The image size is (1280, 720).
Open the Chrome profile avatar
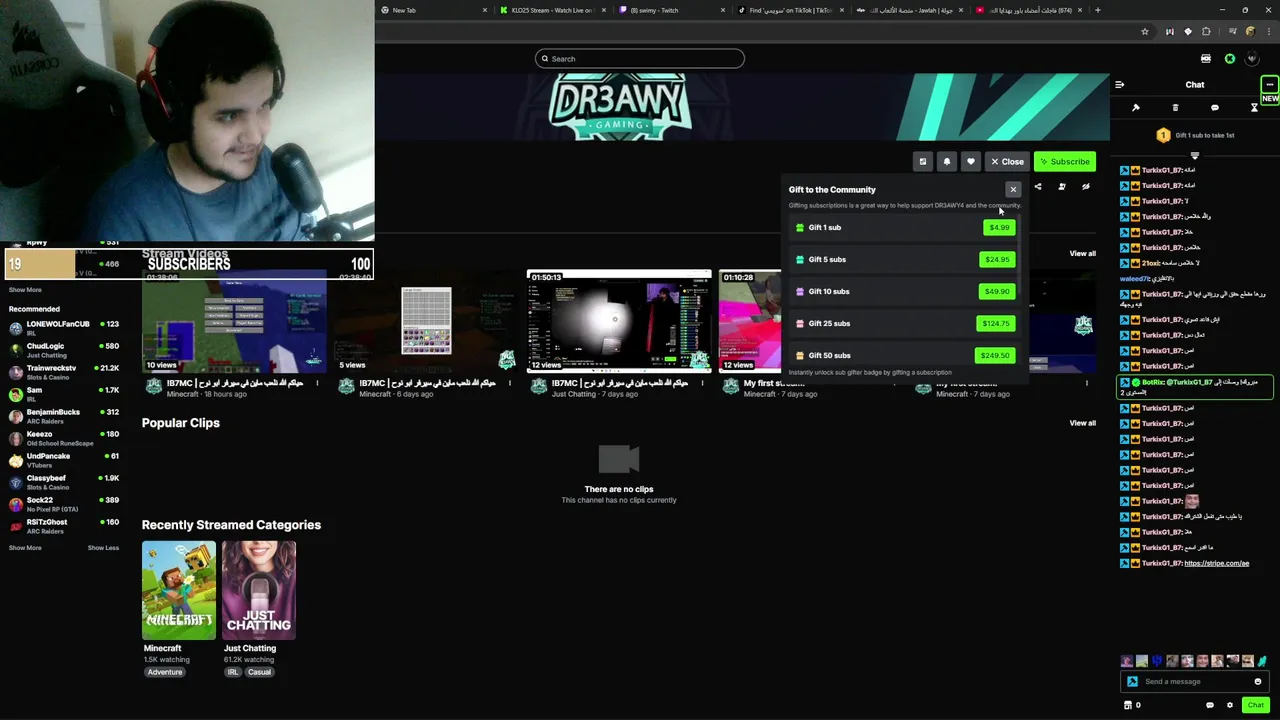click(x=1250, y=32)
